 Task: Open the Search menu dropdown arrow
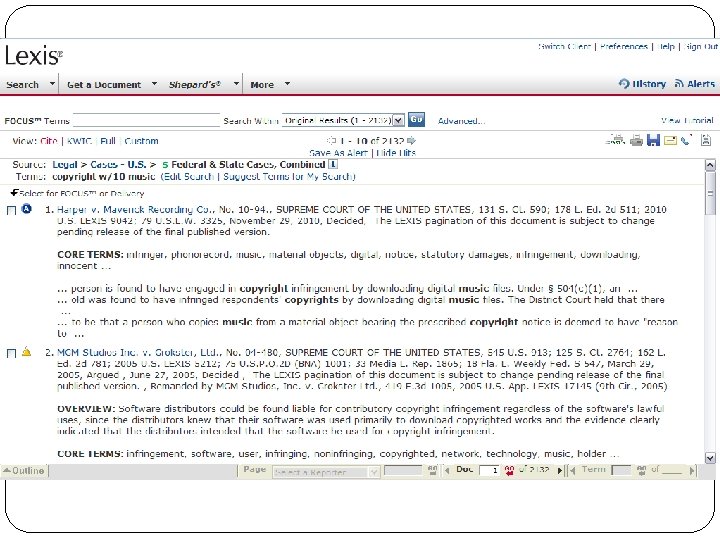[x=52, y=84]
